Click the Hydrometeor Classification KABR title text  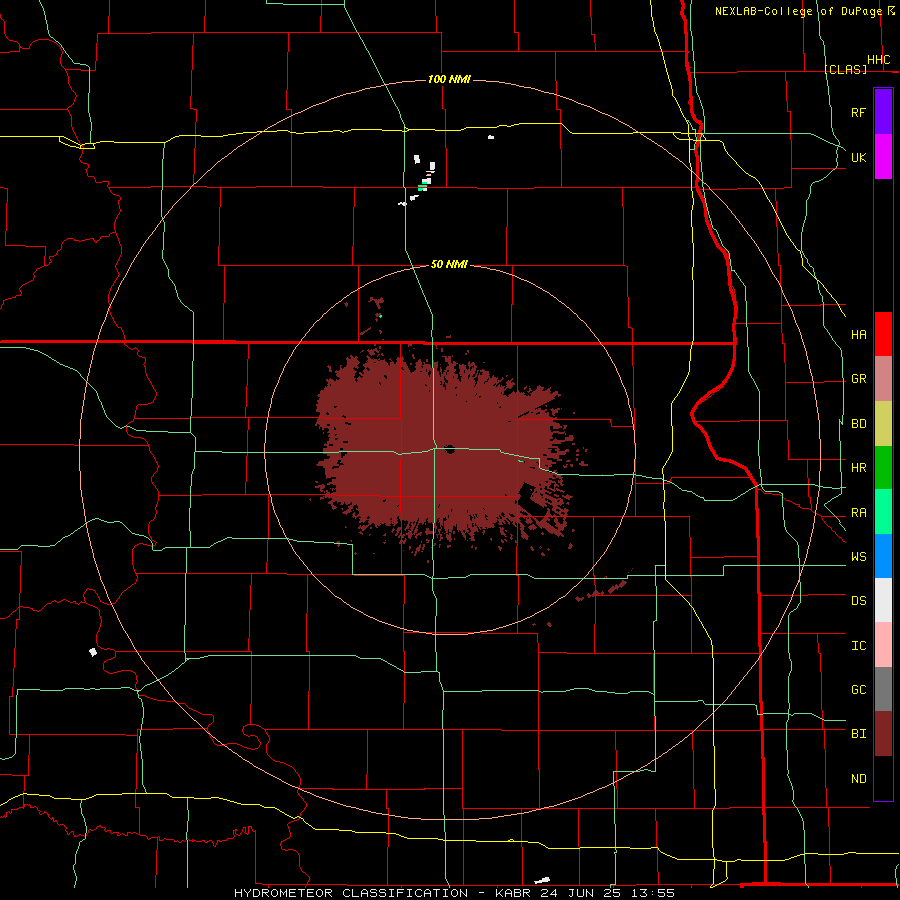click(454, 893)
